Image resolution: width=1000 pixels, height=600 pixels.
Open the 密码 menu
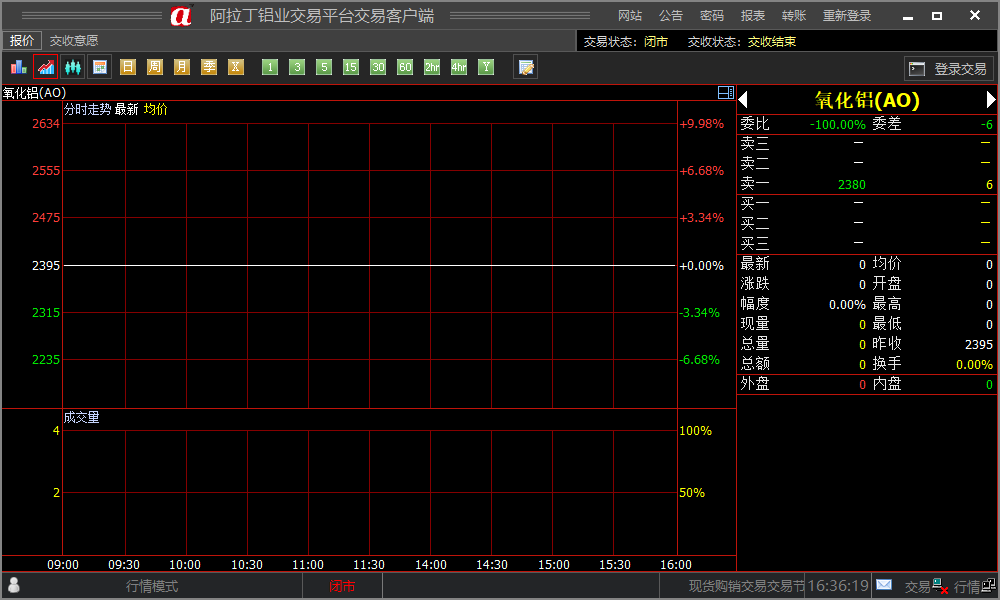(712, 16)
